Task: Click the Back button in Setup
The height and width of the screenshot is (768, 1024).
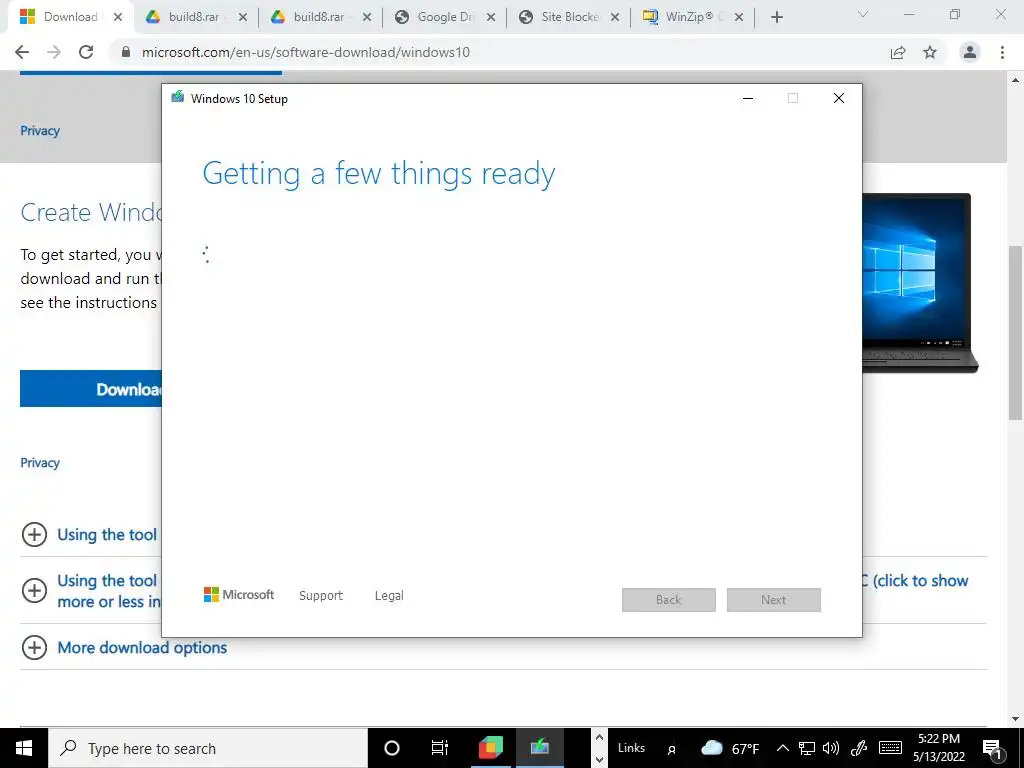Action: tap(669, 600)
